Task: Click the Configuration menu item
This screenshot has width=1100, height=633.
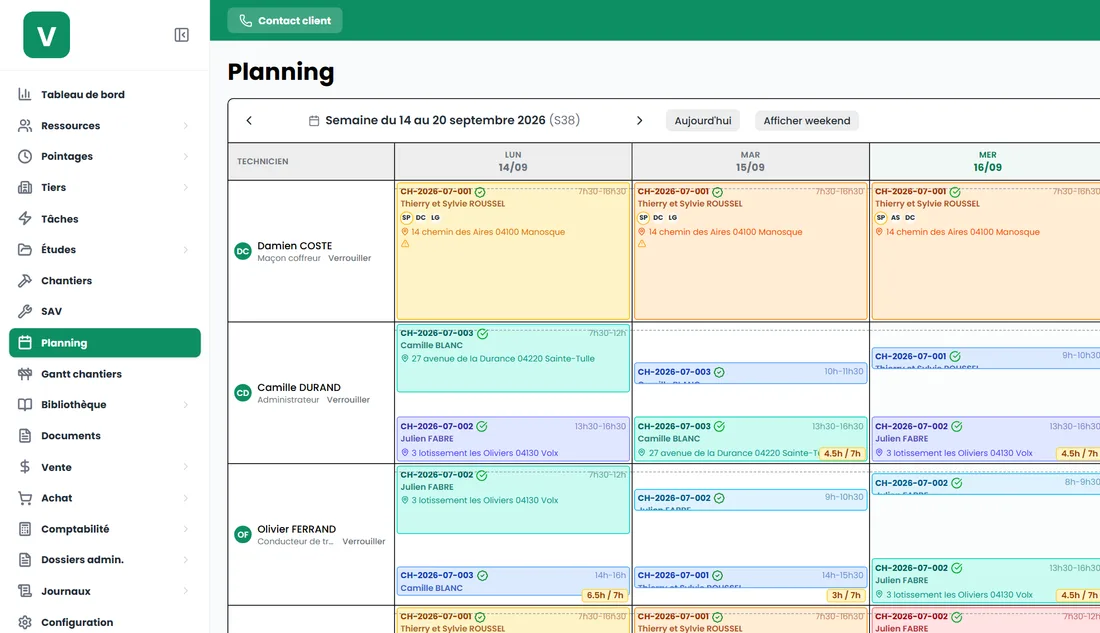Action: pyautogui.click(x=105, y=622)
